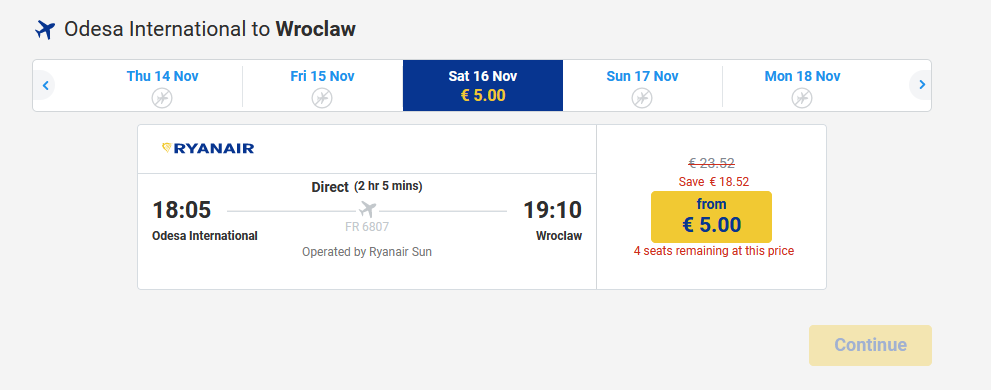This screenshot has width=991, height=390.
Task: Choose the Mon 18 Nov date tab
Action: [x=802, y=85]
